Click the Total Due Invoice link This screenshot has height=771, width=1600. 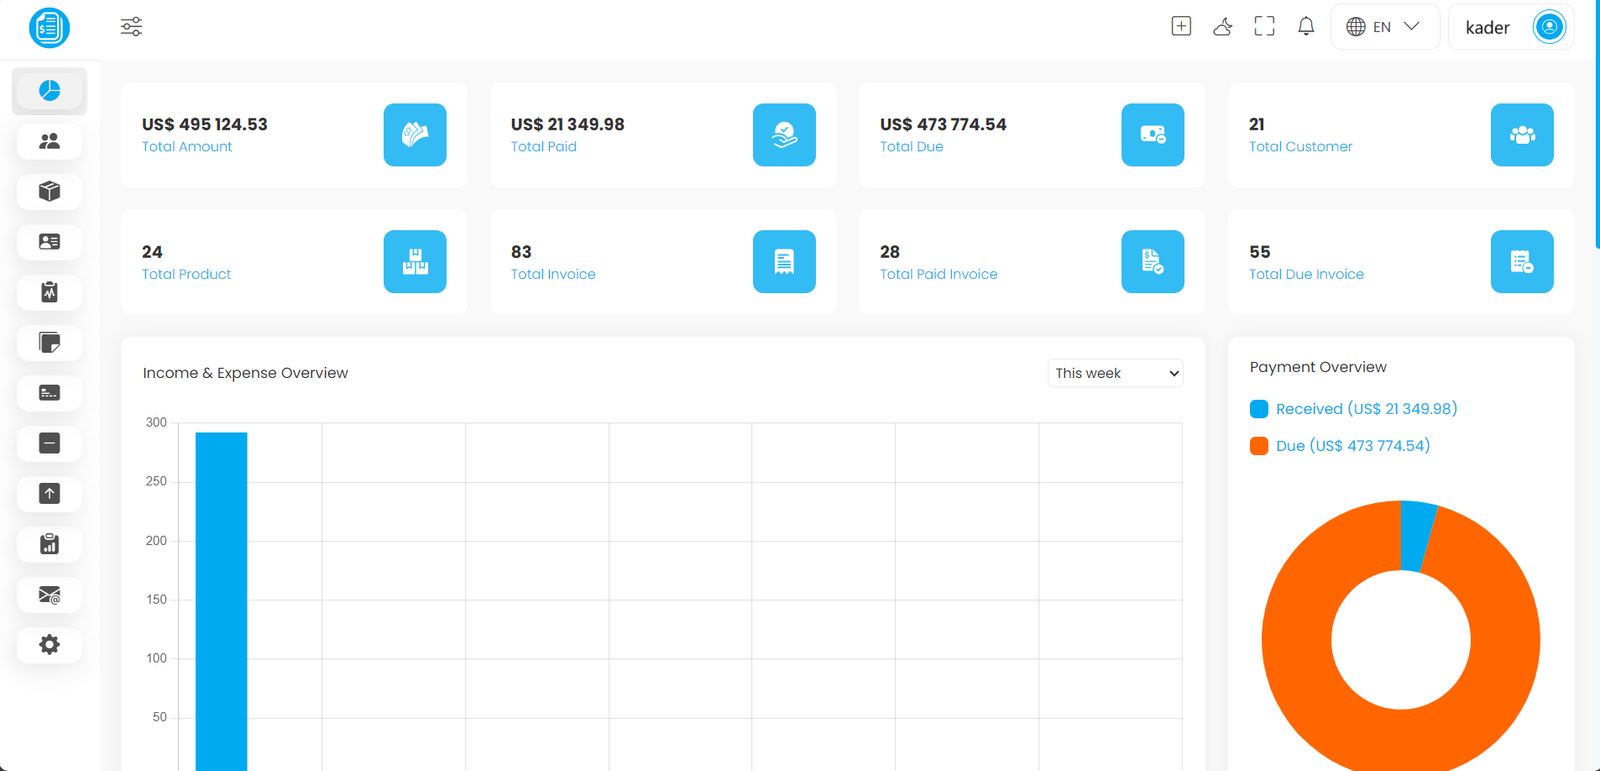(1306, 274)
